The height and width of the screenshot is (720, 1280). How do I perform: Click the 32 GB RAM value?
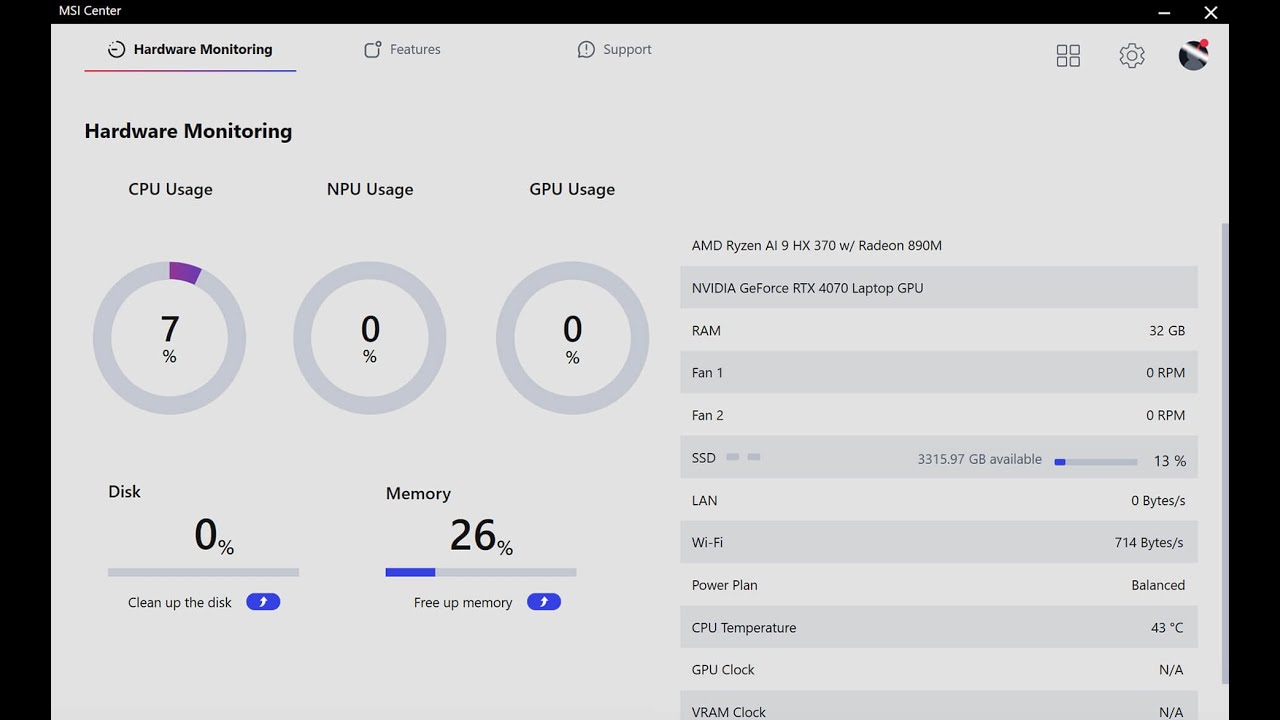click(1167, 331)
